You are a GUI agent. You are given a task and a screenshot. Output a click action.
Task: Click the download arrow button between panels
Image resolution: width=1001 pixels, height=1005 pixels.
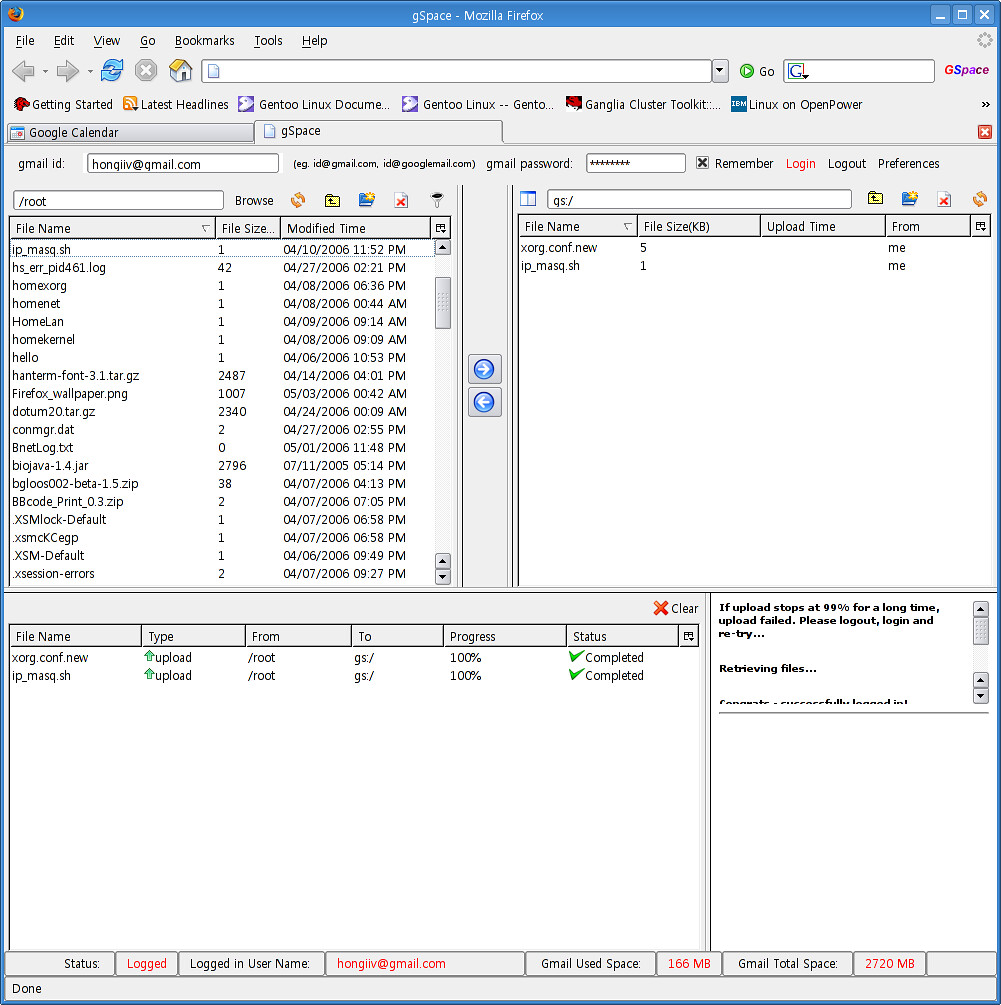[x=484, y=402]
